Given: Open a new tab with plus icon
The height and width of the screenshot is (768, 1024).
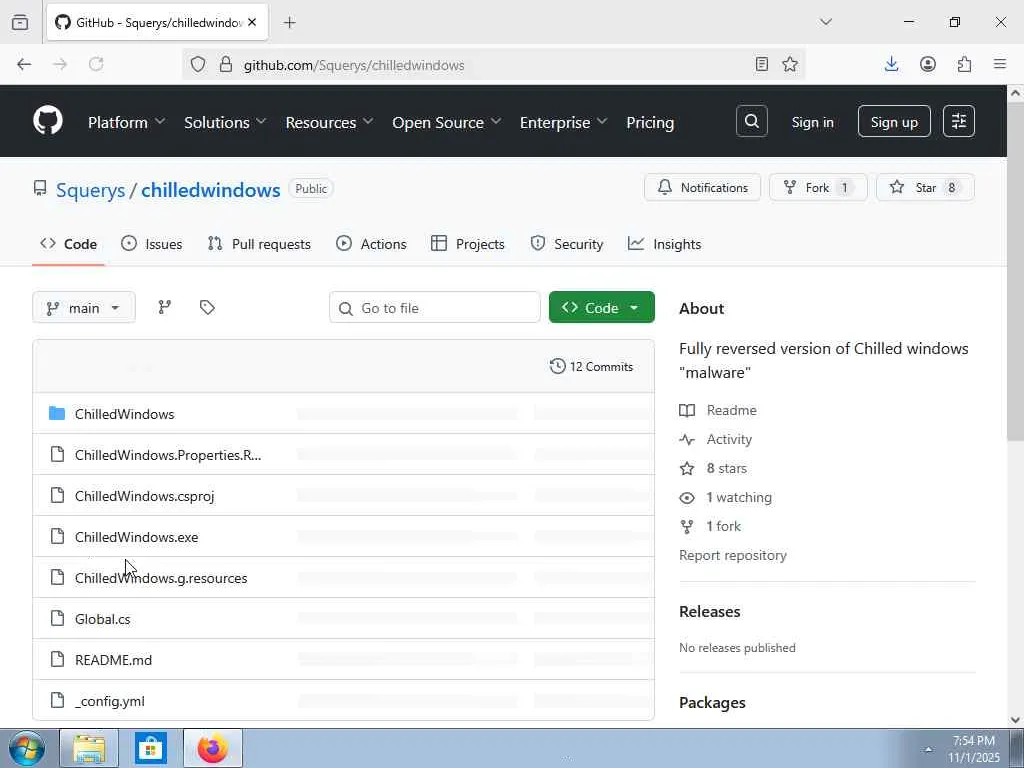Looking at the screenshot, I should coord(290,23).
